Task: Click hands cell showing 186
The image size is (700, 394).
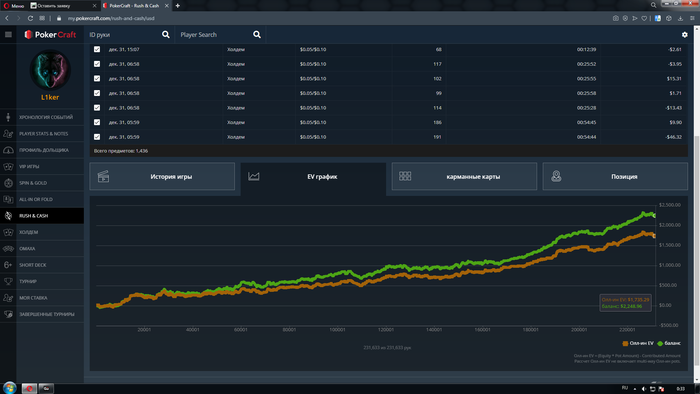Action: point(437,122)
